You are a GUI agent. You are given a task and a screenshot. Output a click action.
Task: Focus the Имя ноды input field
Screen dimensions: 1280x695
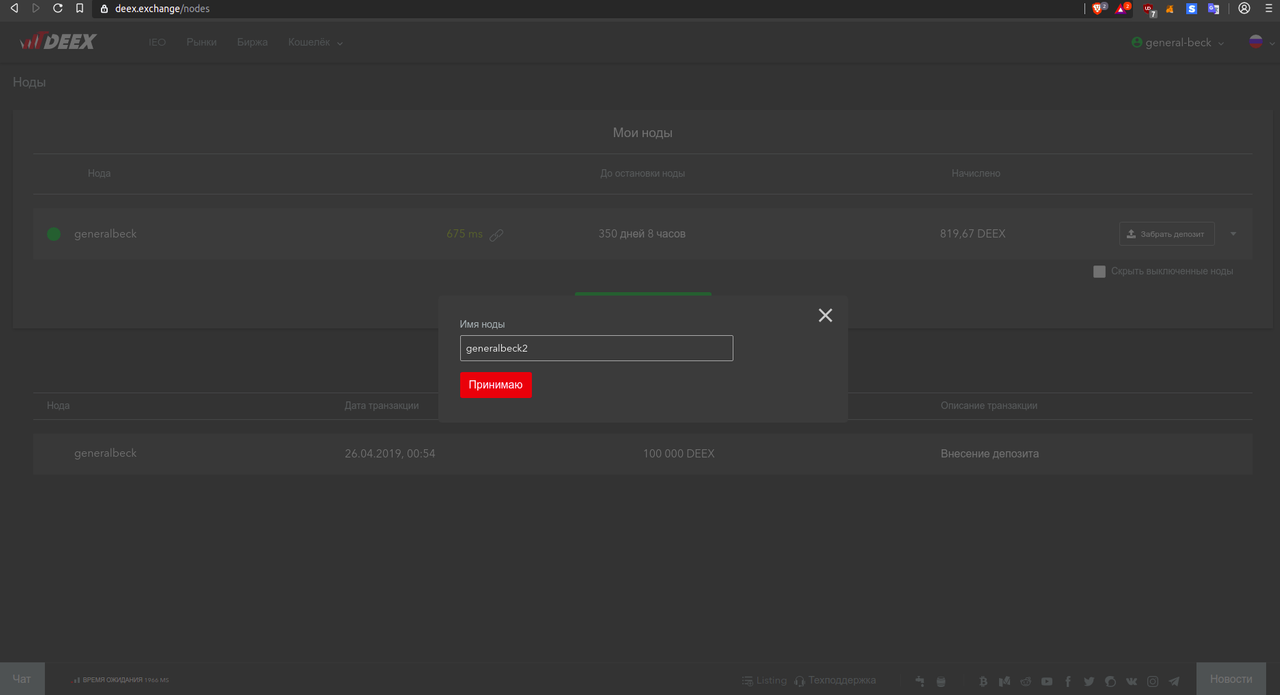(596, 348)
